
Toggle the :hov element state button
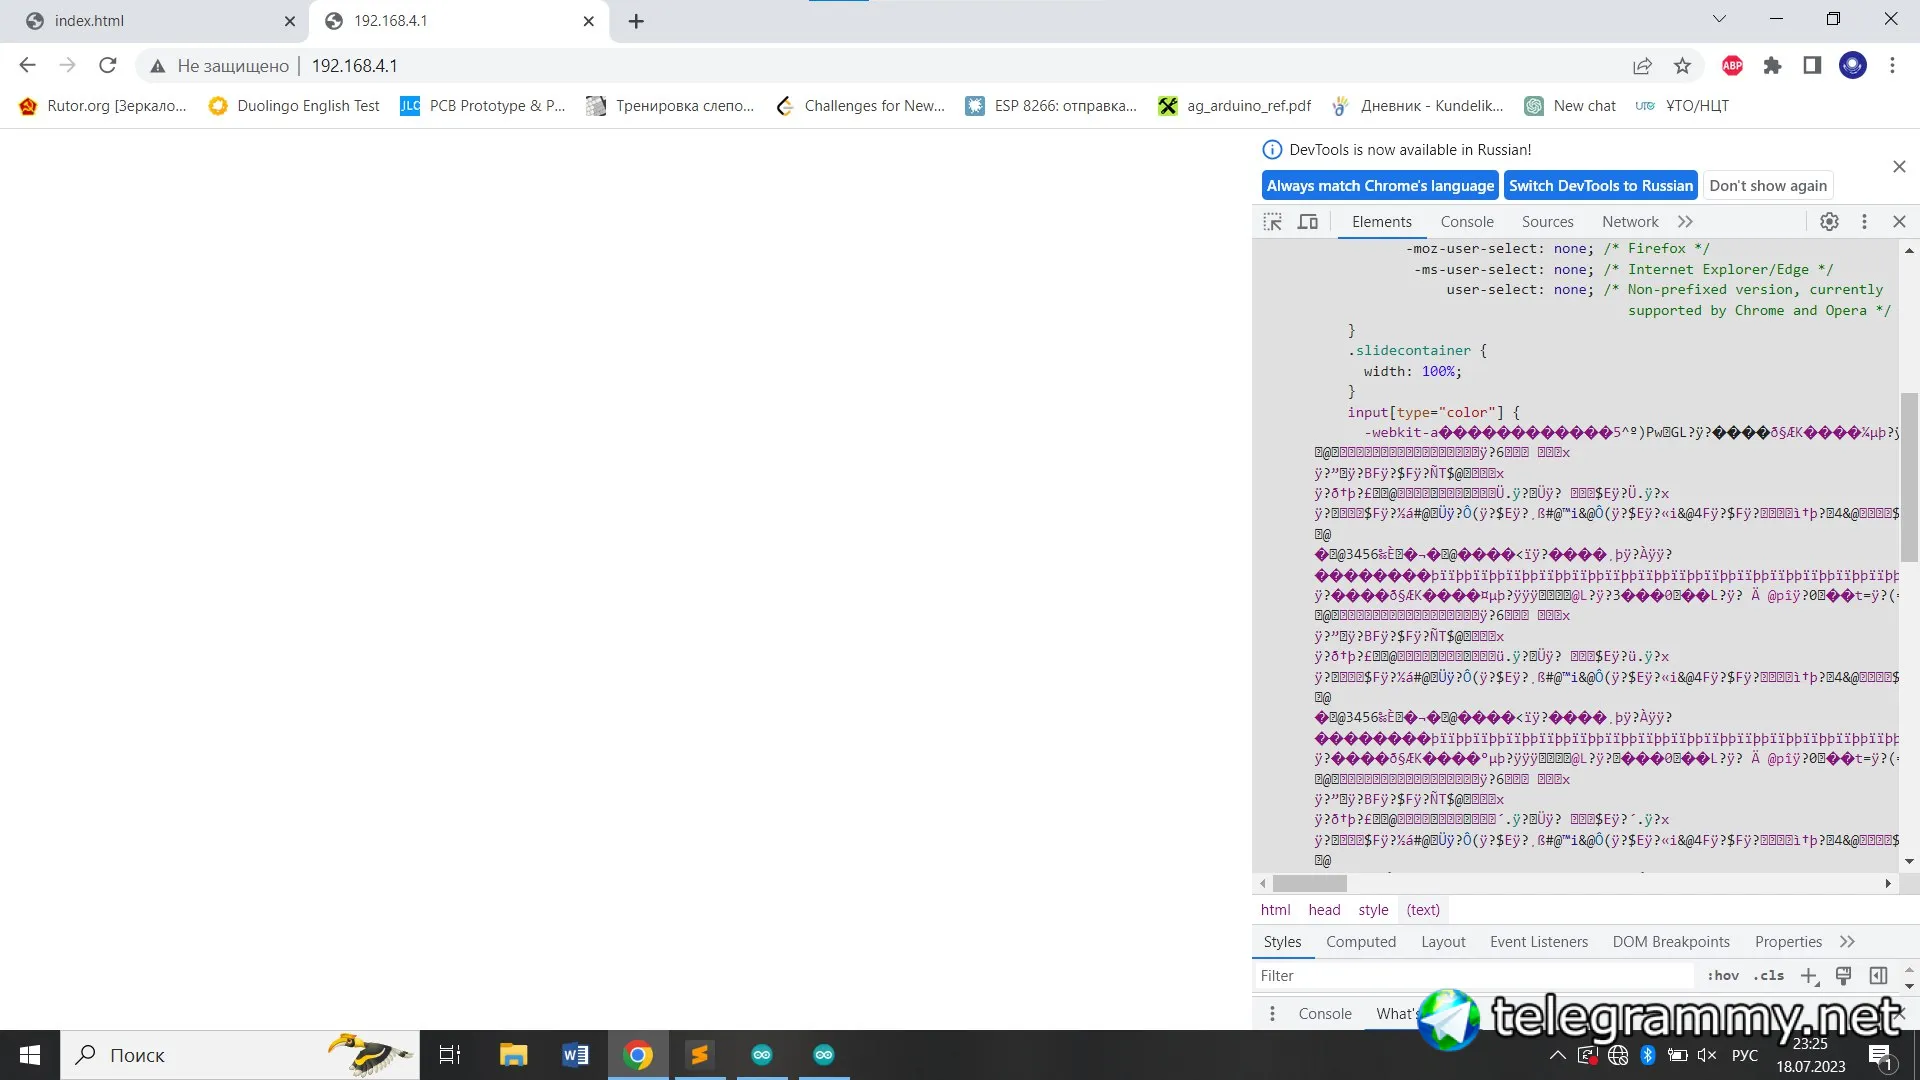click(x=1722, y=975)
